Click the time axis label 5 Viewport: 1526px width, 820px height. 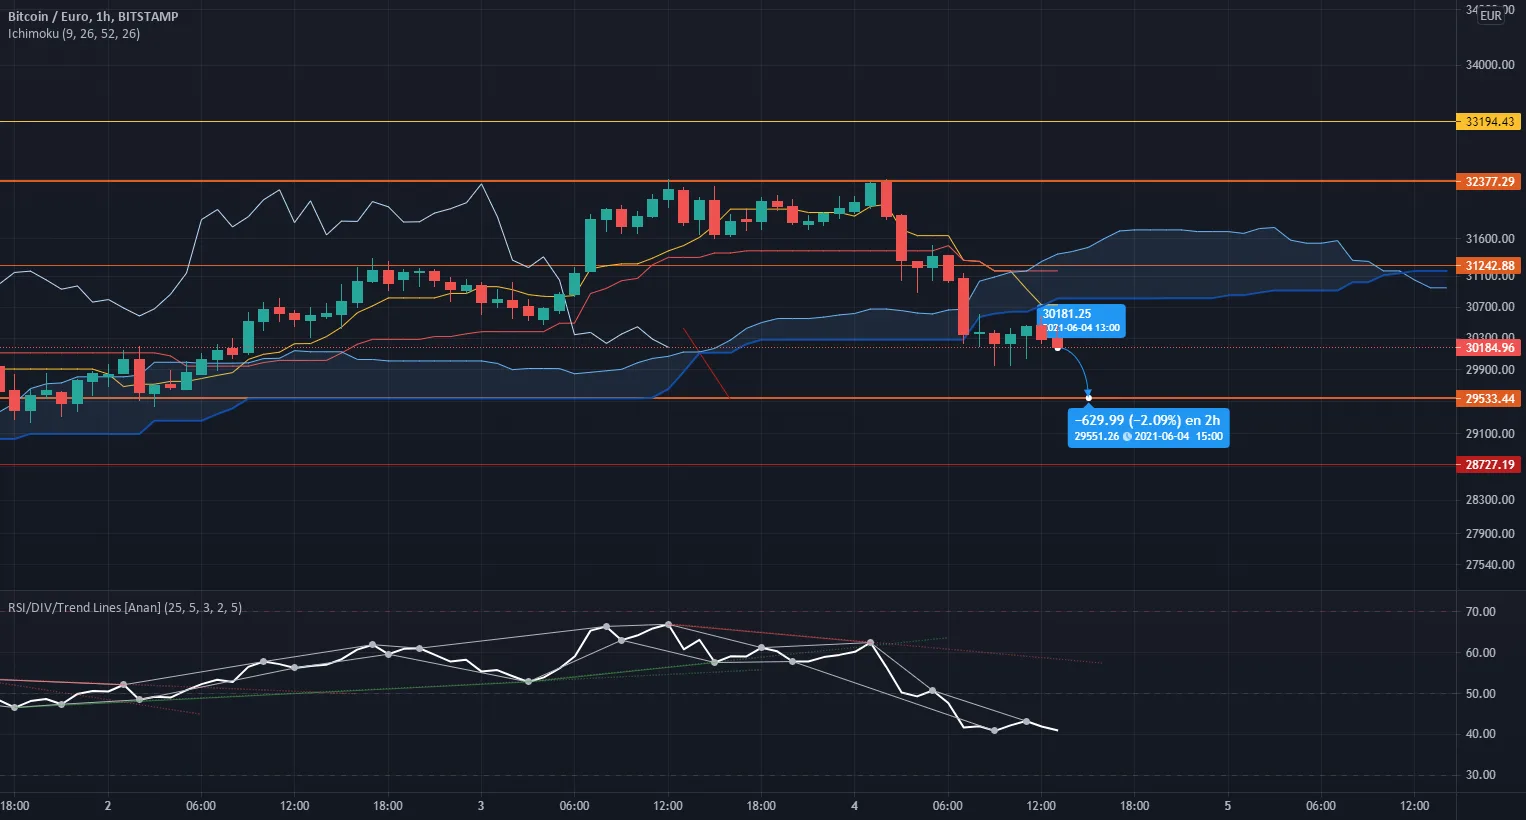pyautogui.click(x=1228, y=806)
